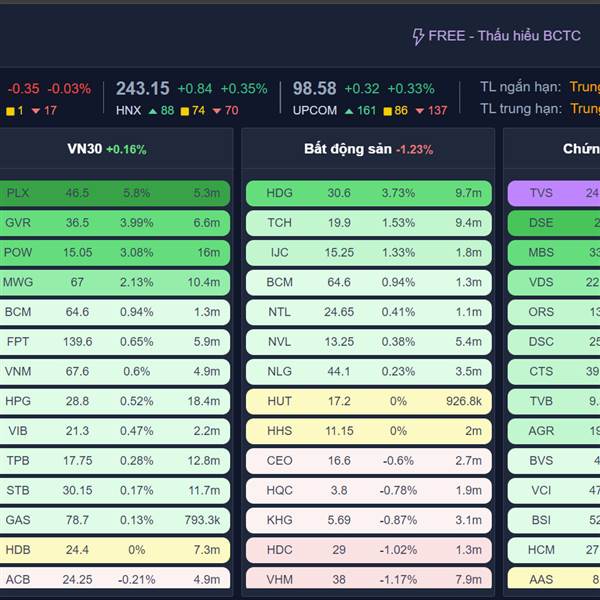Open the GVR stock row

coord(115,223)
